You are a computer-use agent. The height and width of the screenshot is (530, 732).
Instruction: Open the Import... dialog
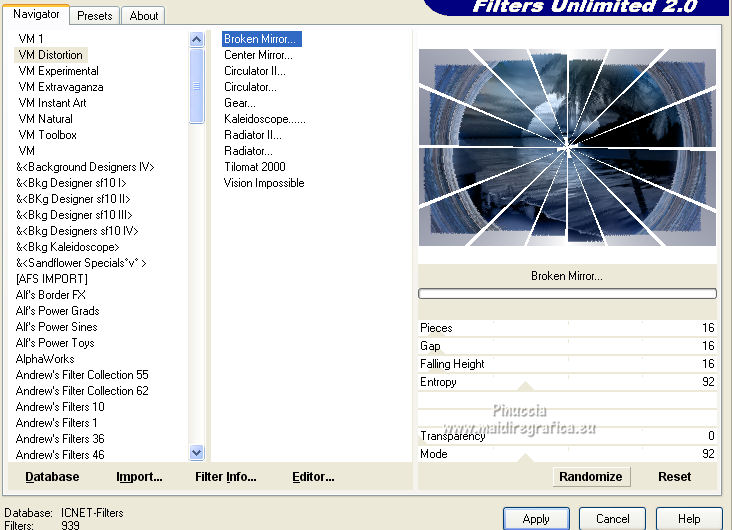point(139,477)
